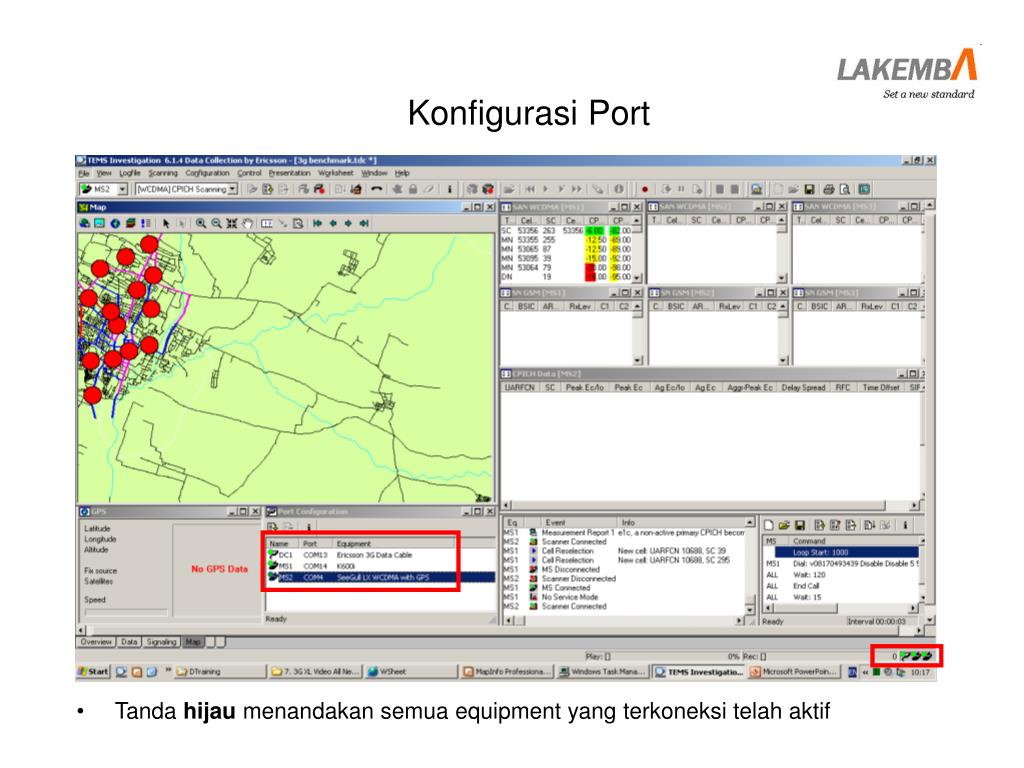This screenshot has width=1024, height=768.
Task: Click the first-item arrow in Map toolbar
Action: coord(317,223)
